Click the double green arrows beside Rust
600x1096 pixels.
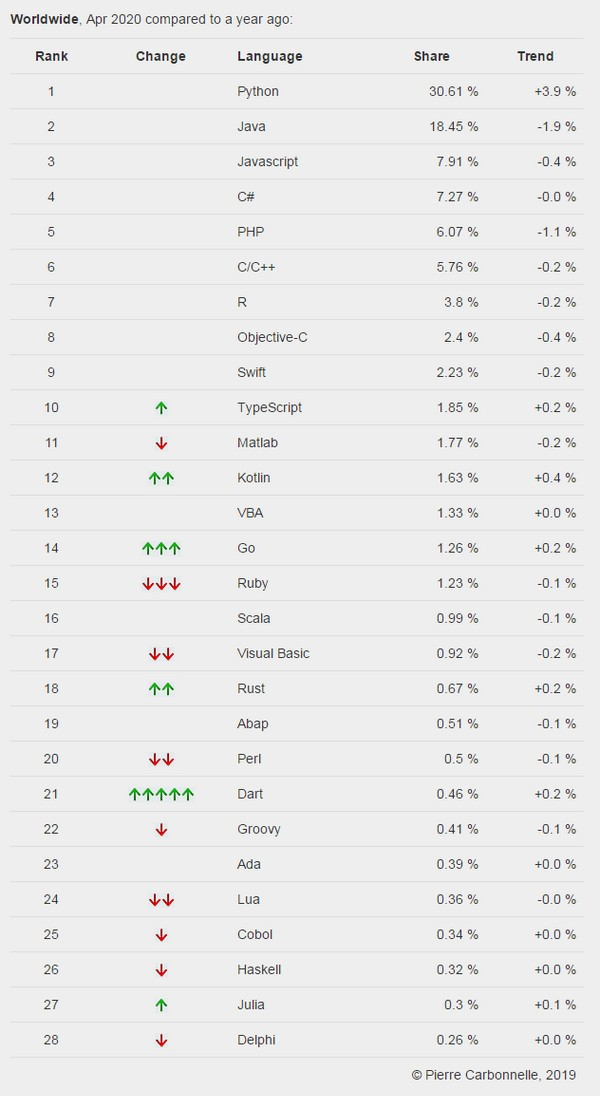click(161, 689)
